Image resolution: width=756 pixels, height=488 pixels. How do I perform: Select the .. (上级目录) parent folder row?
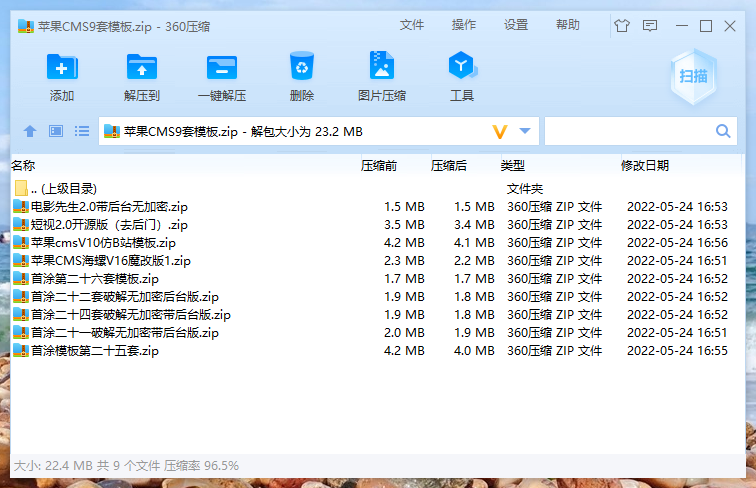coord(377,189)
